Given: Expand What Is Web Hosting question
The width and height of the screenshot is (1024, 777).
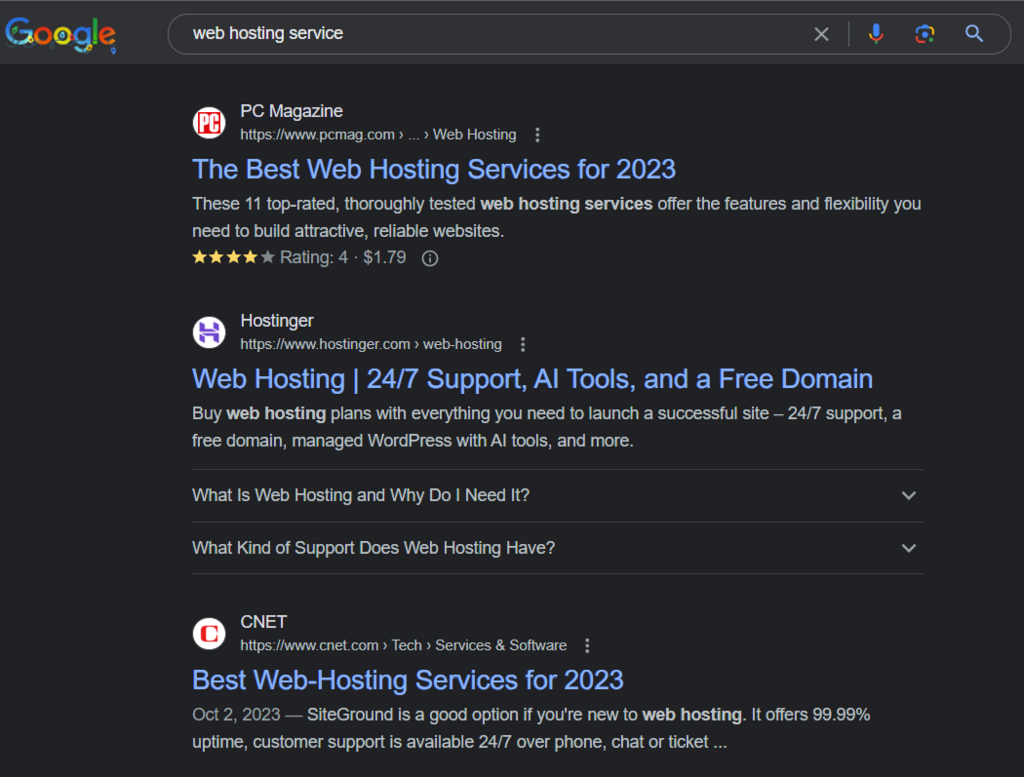Looking at the screenshot, I should pyautogui.click(x=558, y=495).
